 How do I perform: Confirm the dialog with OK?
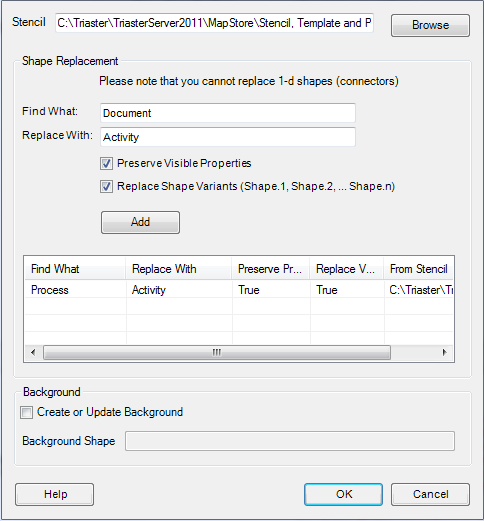click(x=343, y=494)
